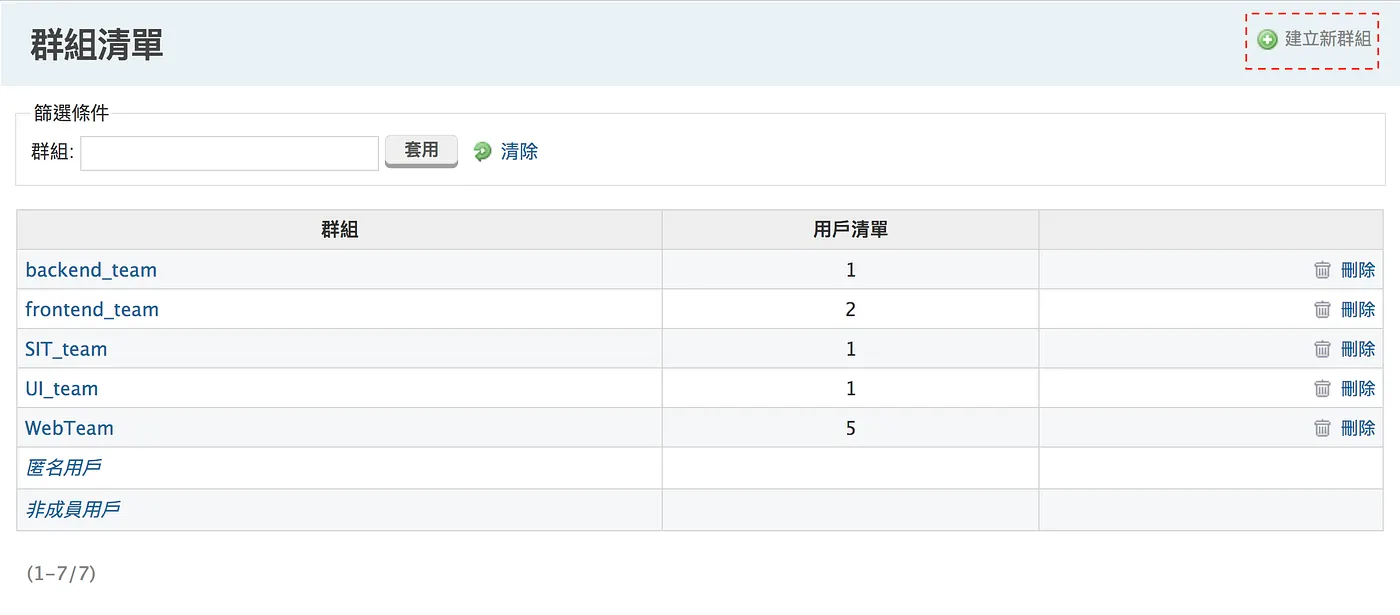Click the 用戶清單 column header
Viewport: 1400px width, 615px height.
pyautogui.click(x=851, y=230)
